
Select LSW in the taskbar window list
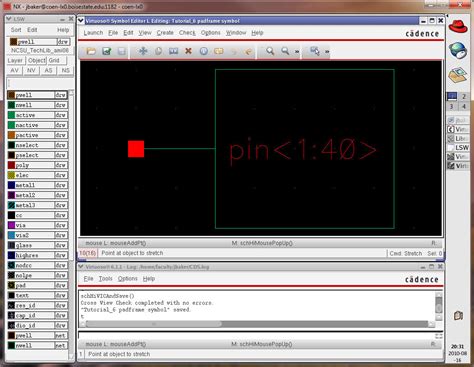[458, 147]
